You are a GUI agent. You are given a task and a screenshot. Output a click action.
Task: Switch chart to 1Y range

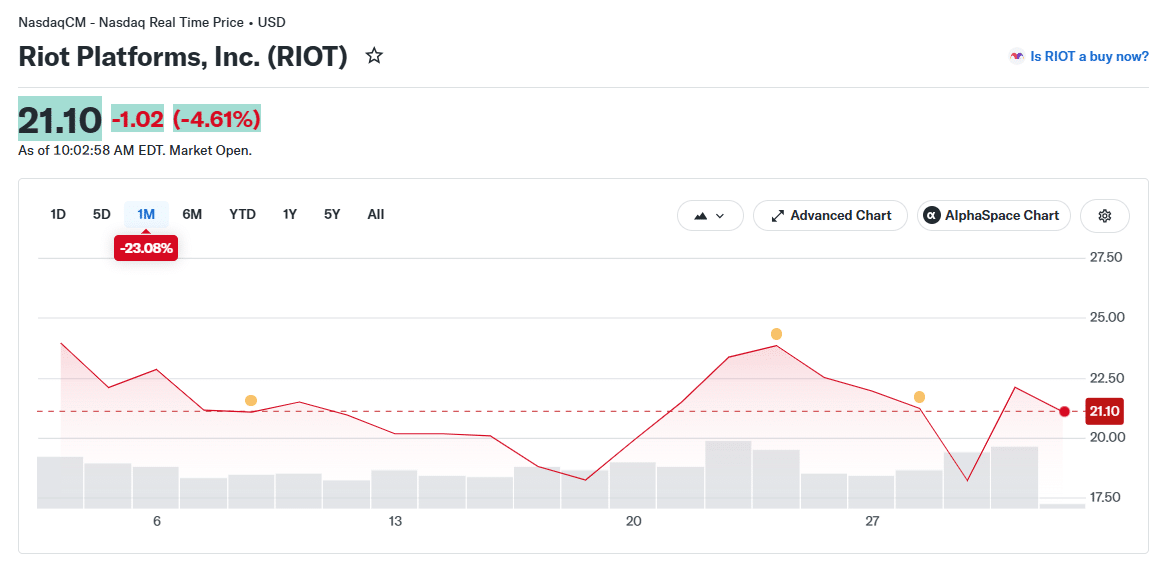[290, 215]
